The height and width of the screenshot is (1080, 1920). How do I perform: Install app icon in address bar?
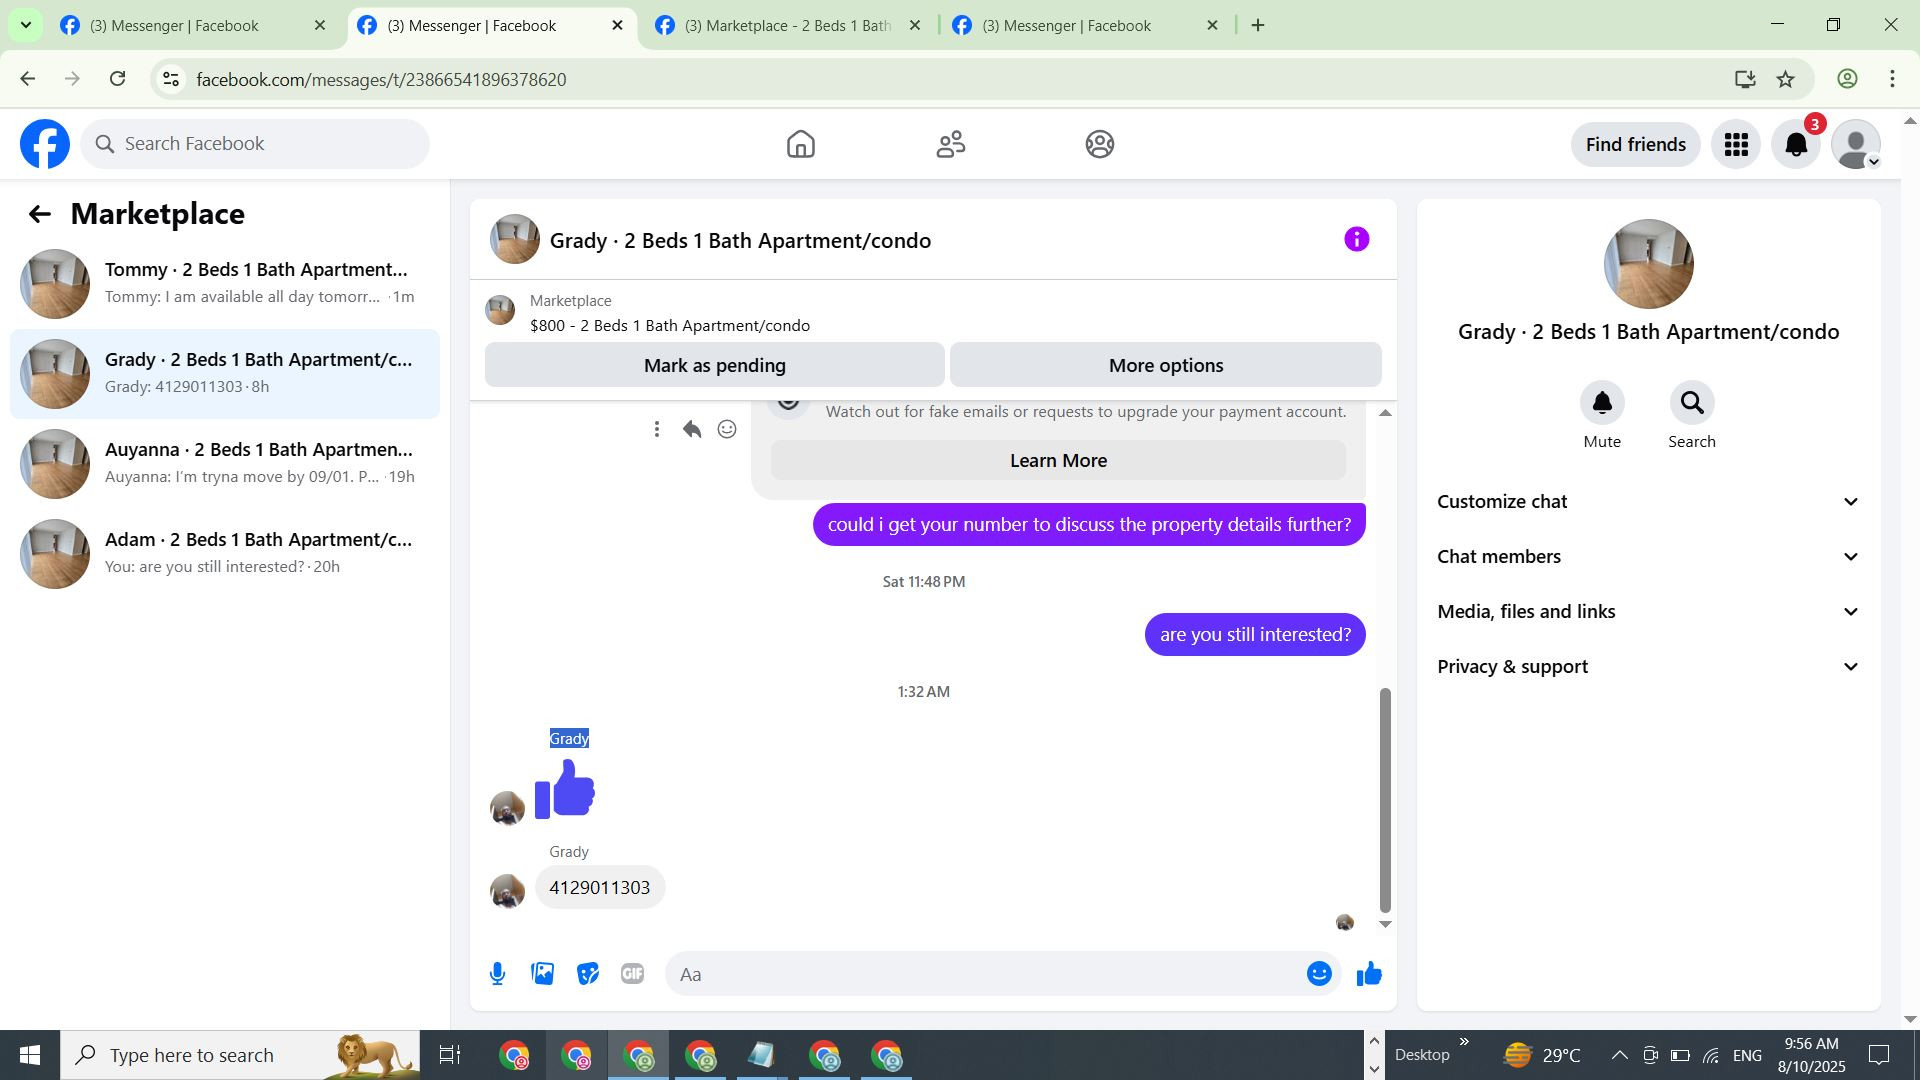coord(1745,79)
